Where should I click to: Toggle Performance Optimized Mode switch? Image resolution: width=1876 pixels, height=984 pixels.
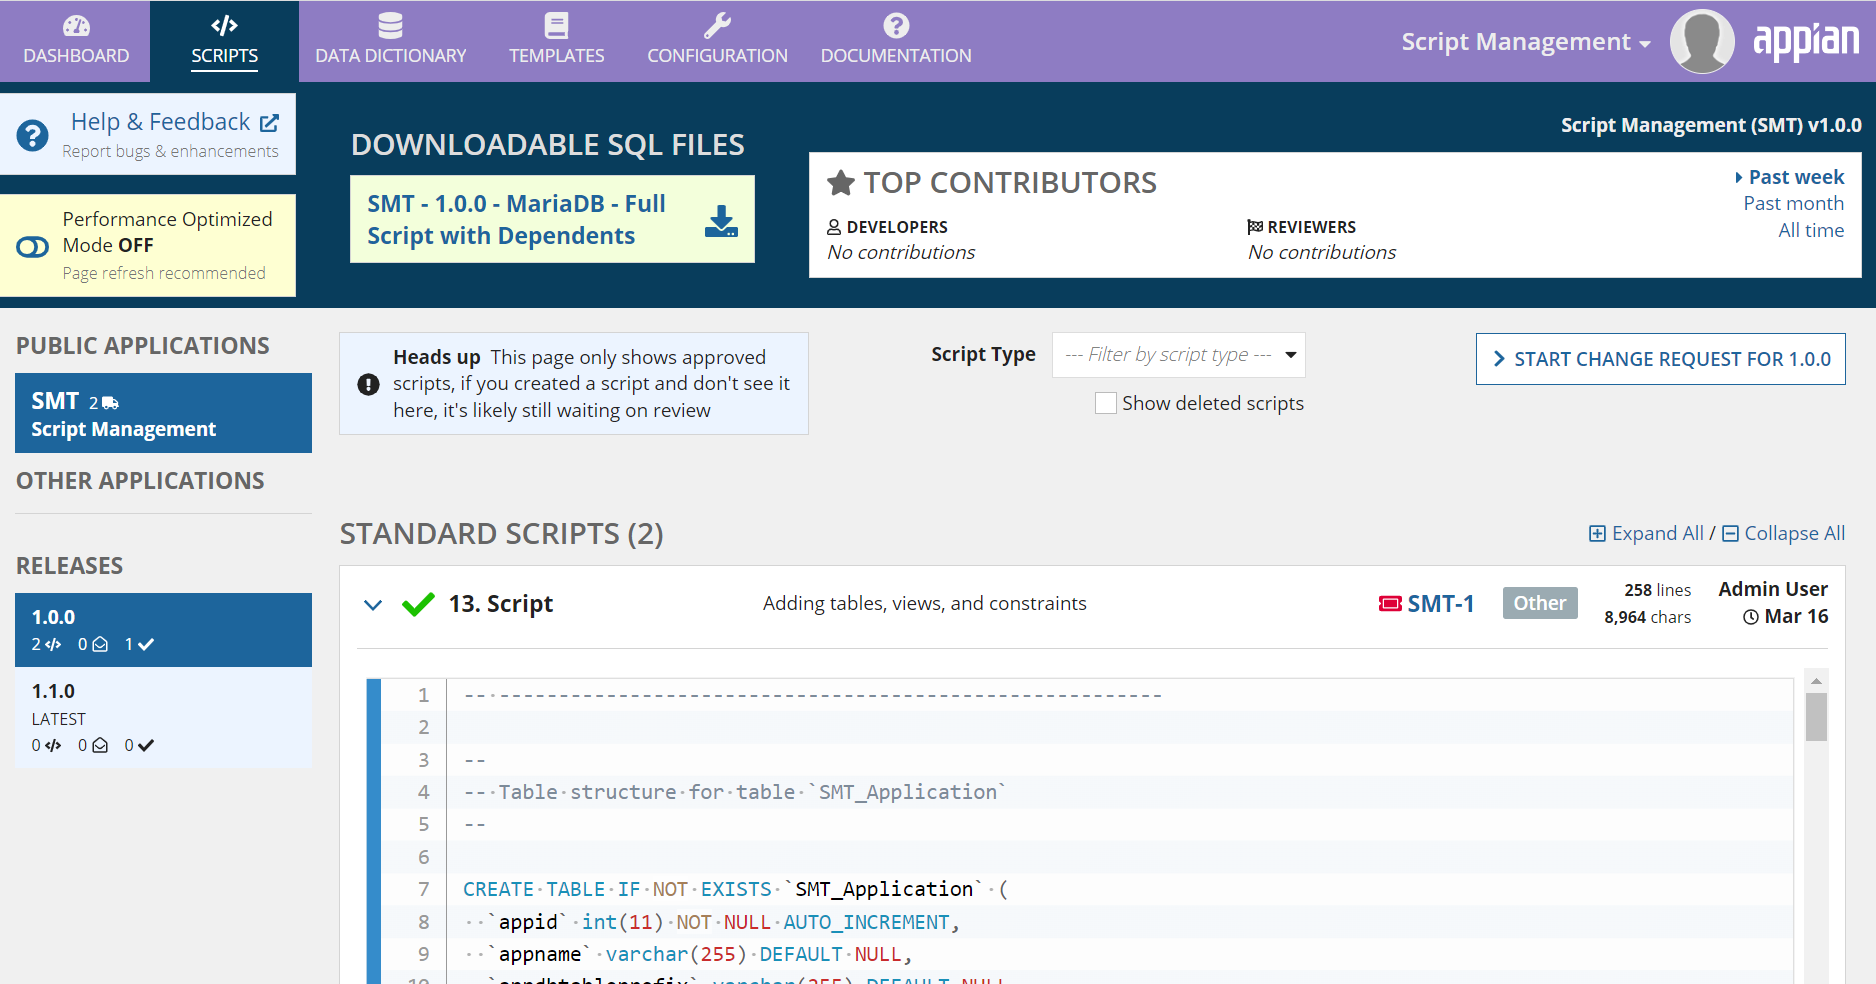pyautogui.click(x=33, y=247)
